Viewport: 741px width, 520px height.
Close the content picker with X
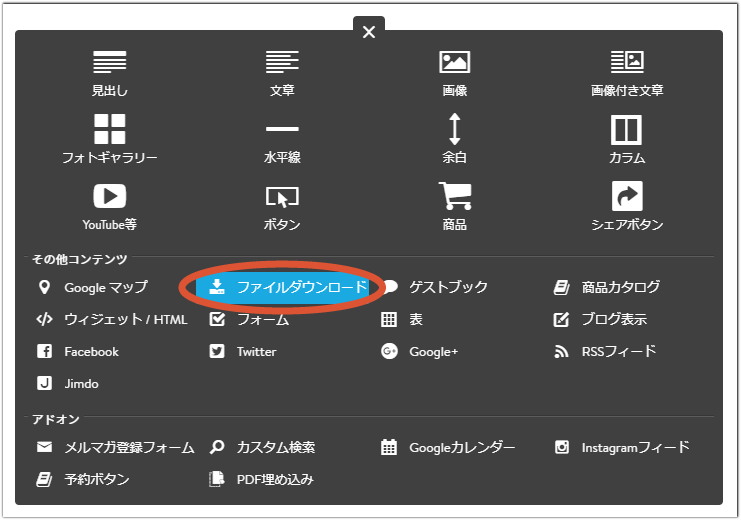pos(369,32)
